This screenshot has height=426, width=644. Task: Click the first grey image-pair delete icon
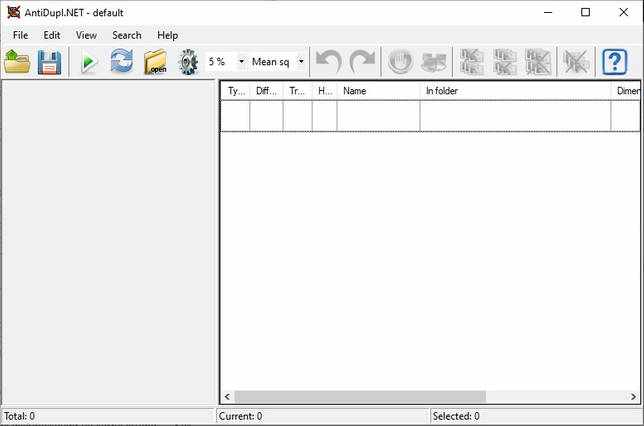click(x=472, y=62)
